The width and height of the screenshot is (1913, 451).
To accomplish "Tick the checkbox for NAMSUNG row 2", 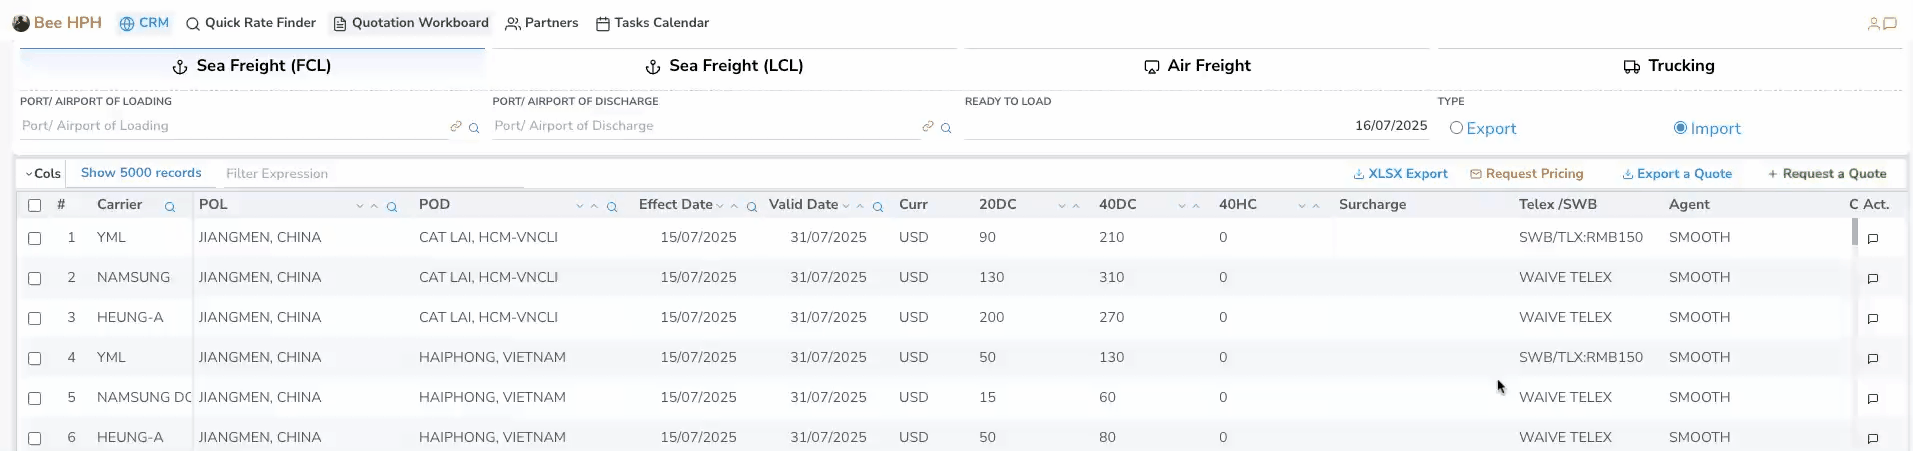I will coord(35,279).
